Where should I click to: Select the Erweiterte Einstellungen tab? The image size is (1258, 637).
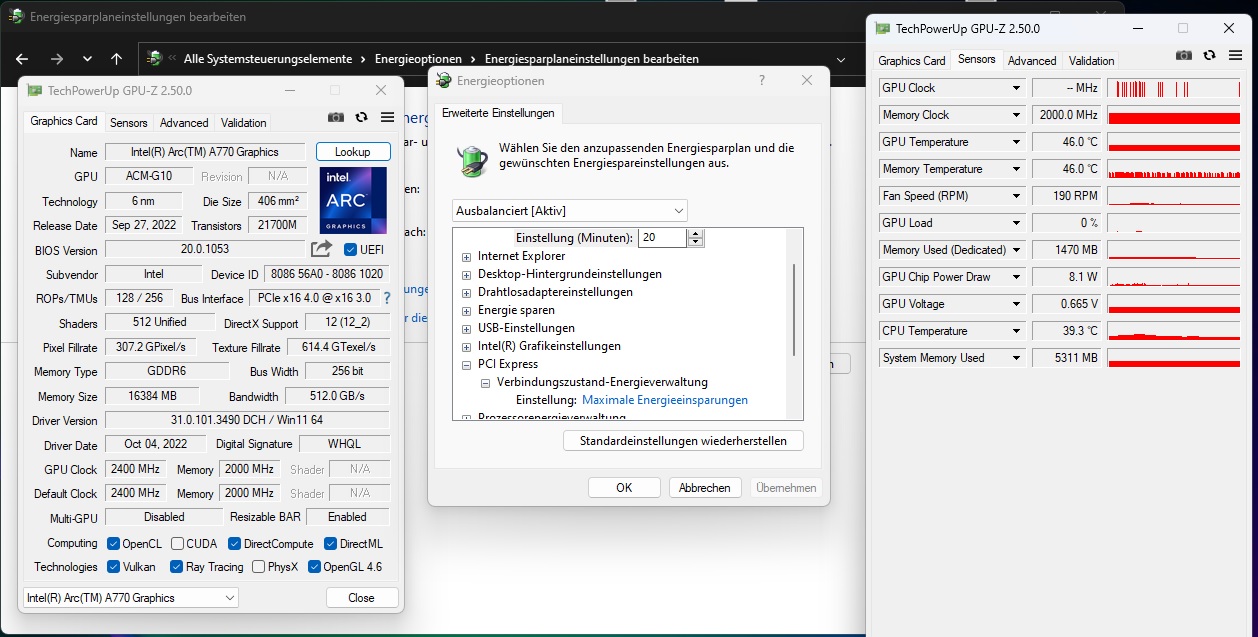pyautogui.click(x=498, y=113)
